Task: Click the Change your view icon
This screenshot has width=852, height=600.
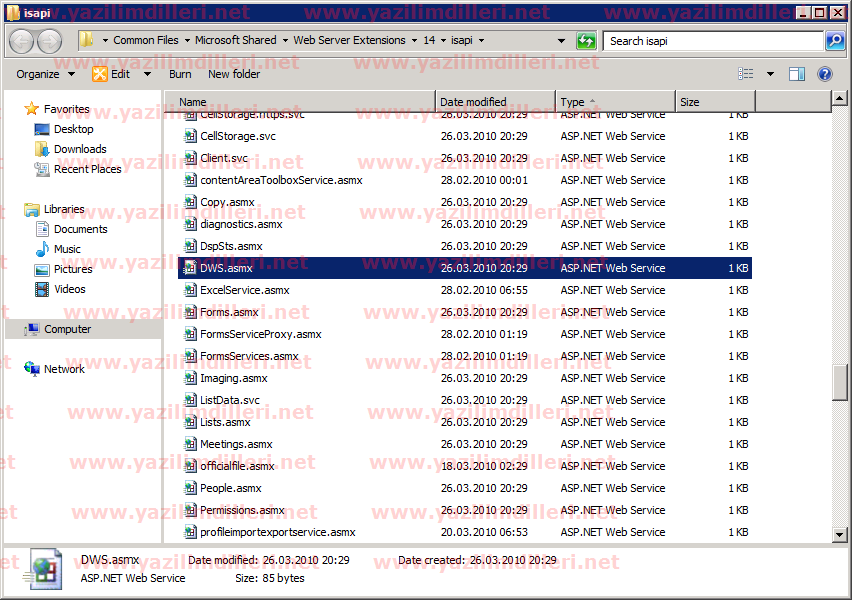Action: pos(746,74)
